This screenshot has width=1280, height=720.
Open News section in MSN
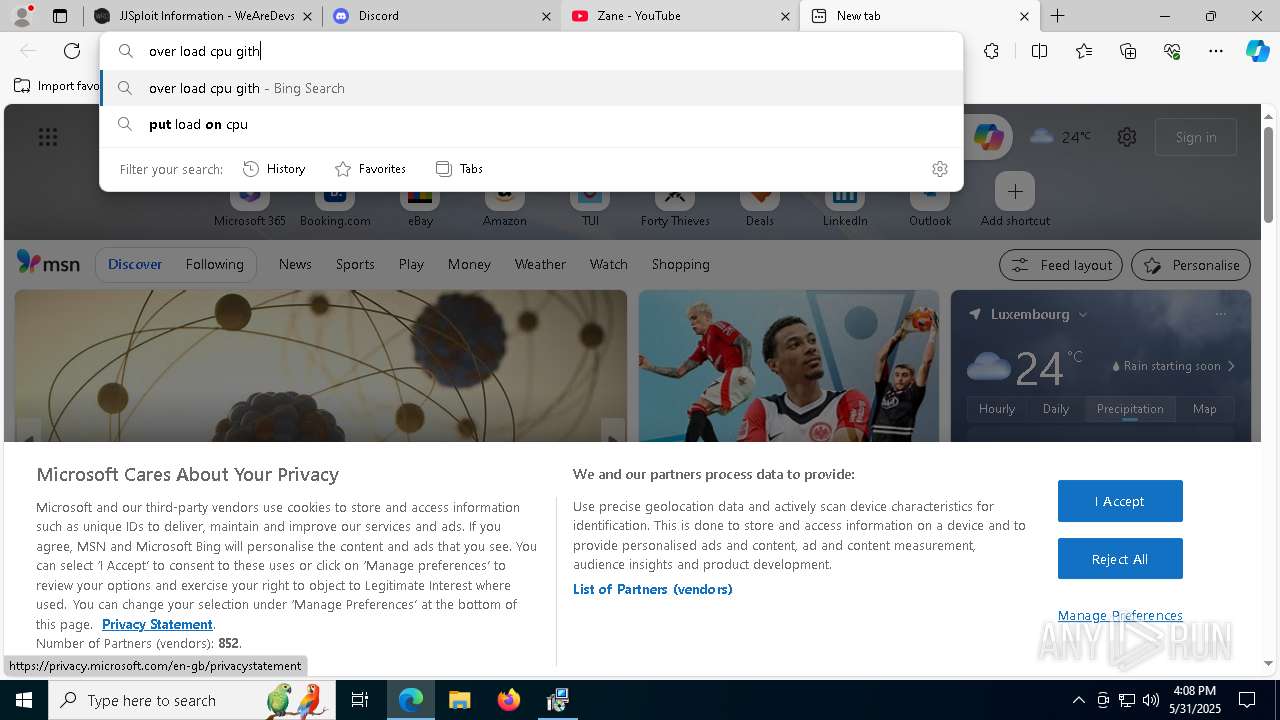click(x=295, y=264)
